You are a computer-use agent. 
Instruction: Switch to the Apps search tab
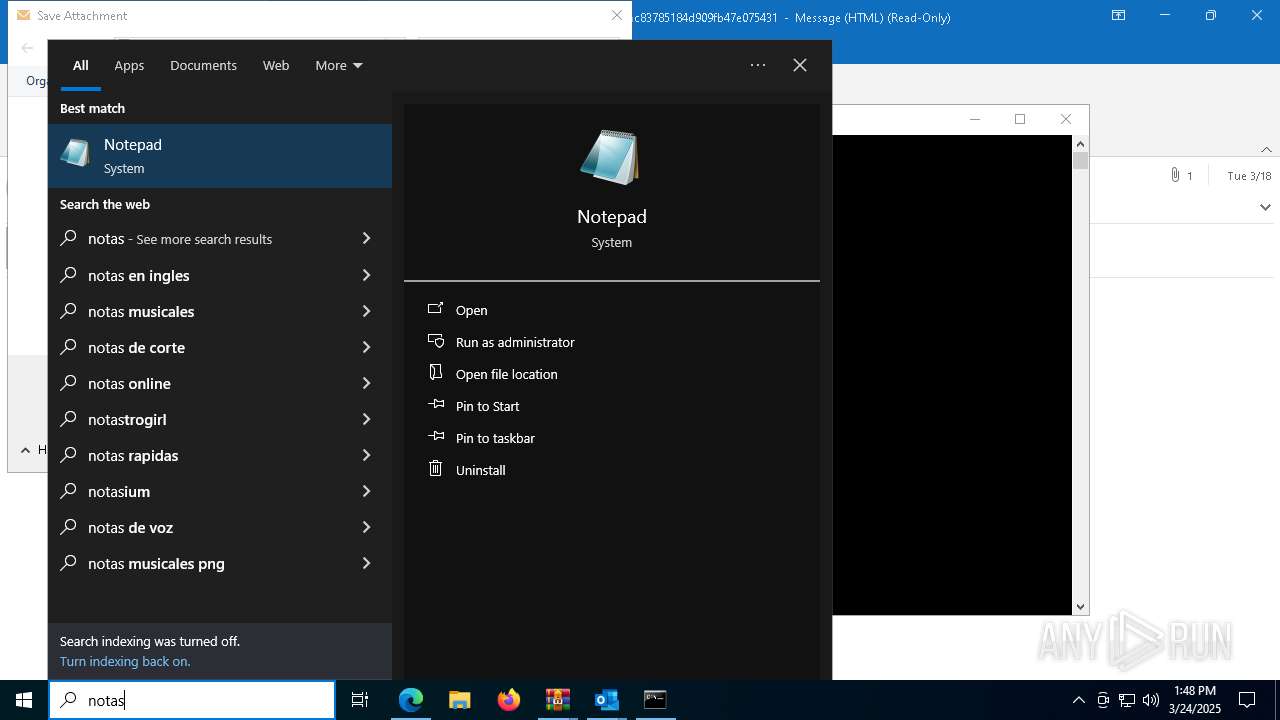pyautogui.click(x=129, y=65)
